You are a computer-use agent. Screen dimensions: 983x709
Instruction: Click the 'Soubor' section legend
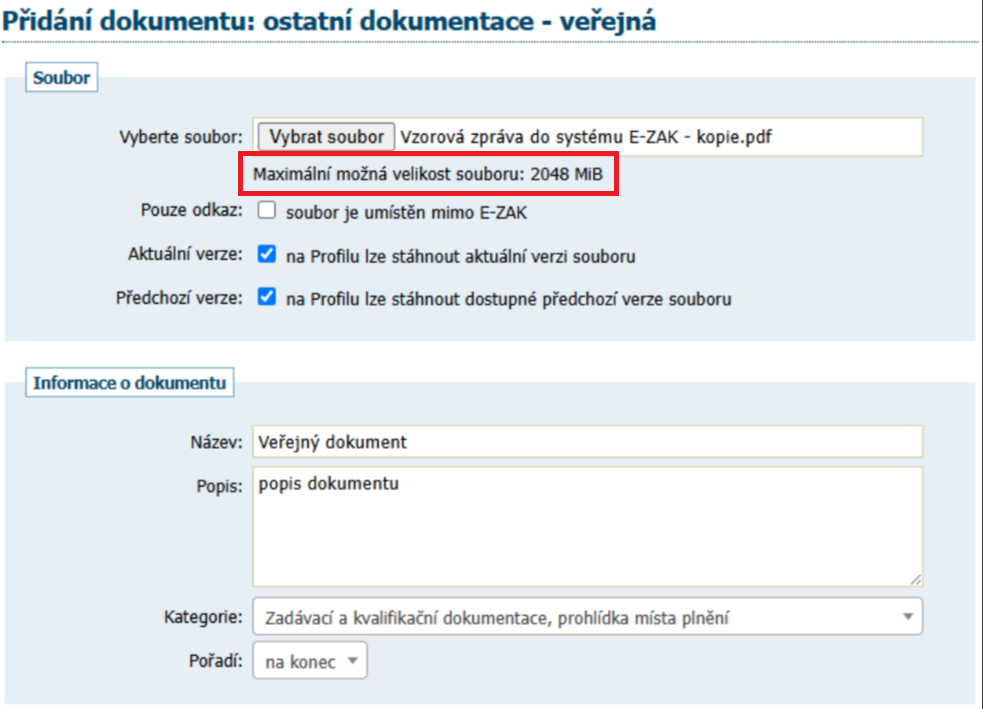point(61,77)
